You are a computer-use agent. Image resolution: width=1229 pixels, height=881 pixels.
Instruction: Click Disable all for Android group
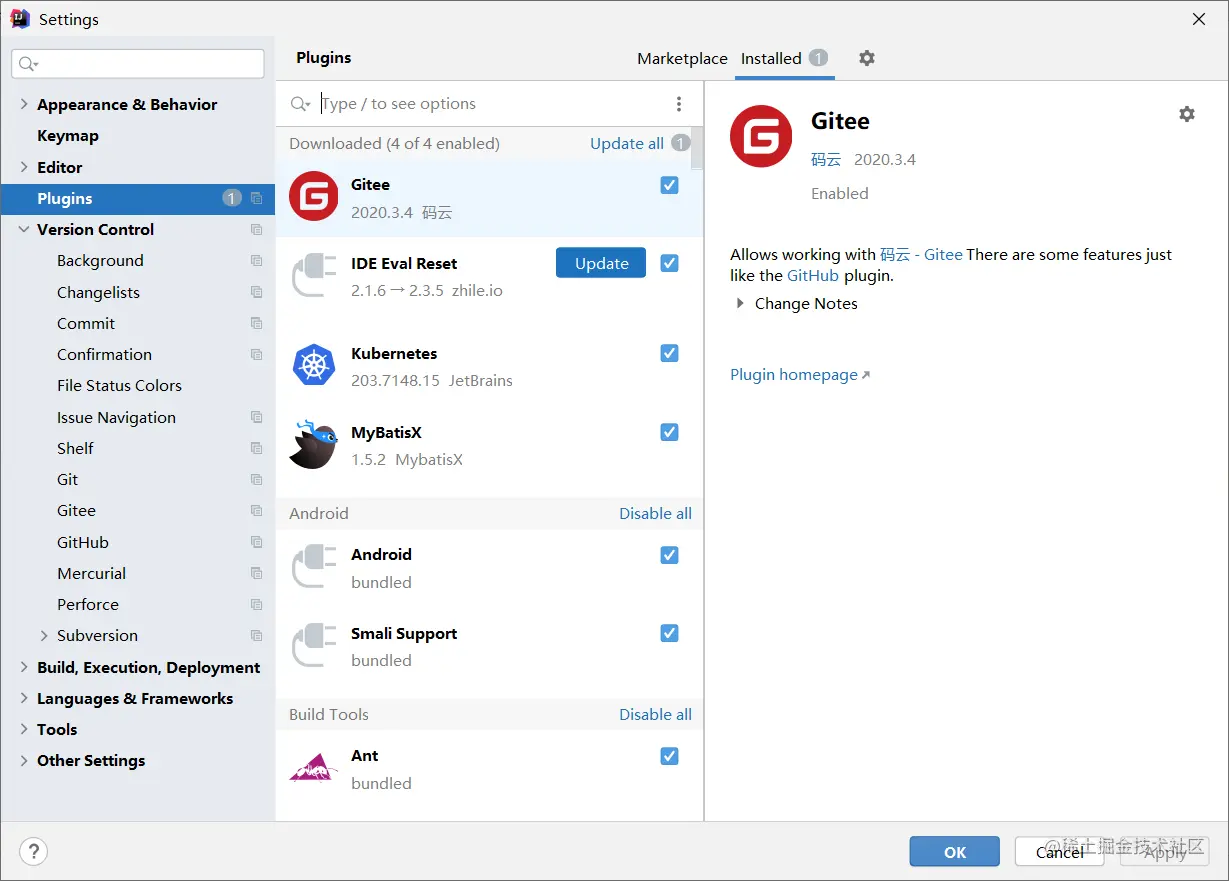point(655,513)
